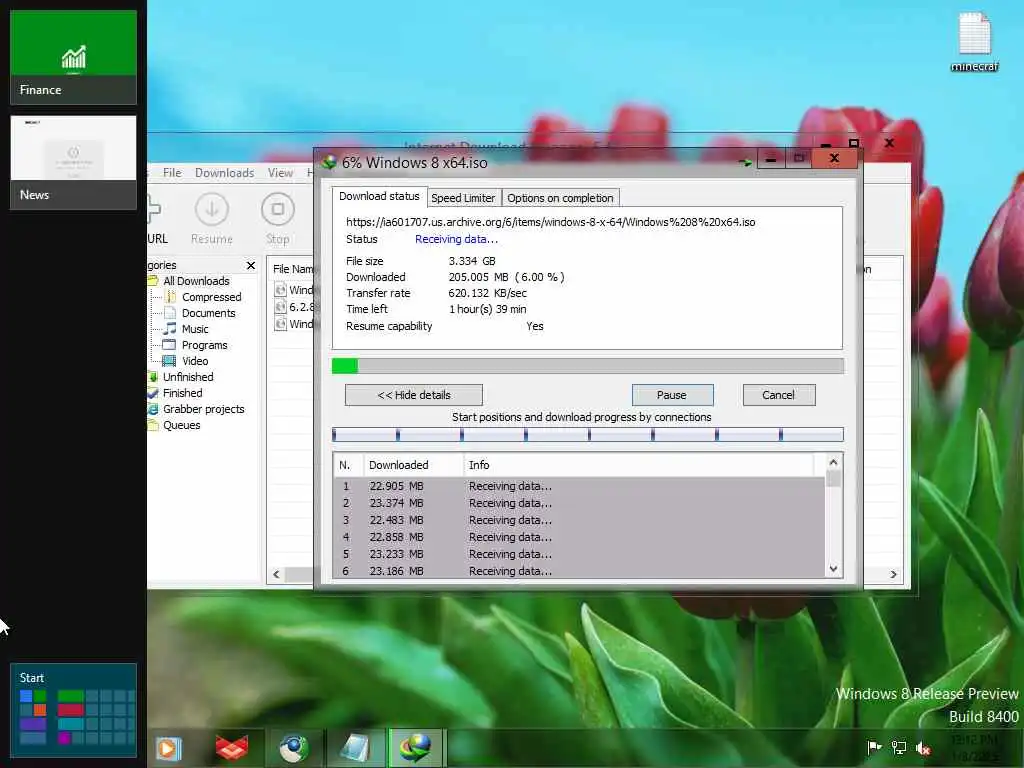Select the Video category

pos(195,361)
